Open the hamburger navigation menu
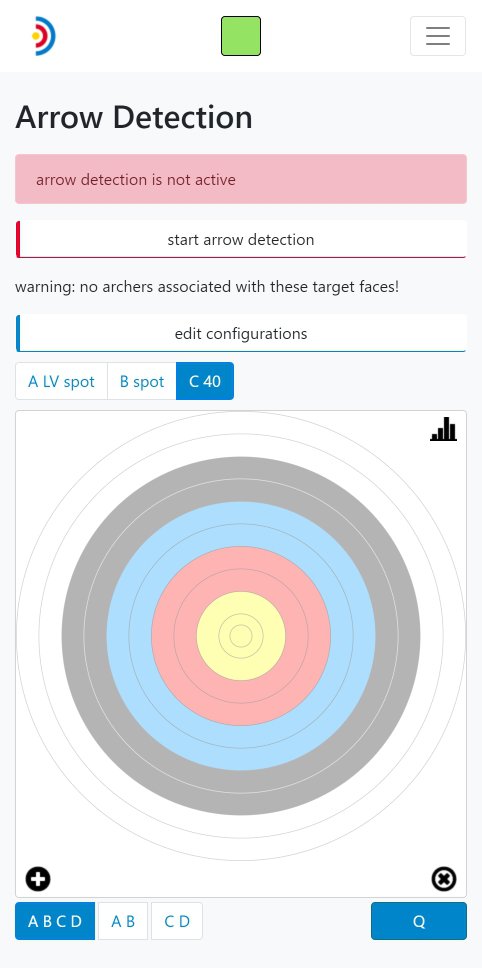 click(438, 36)
